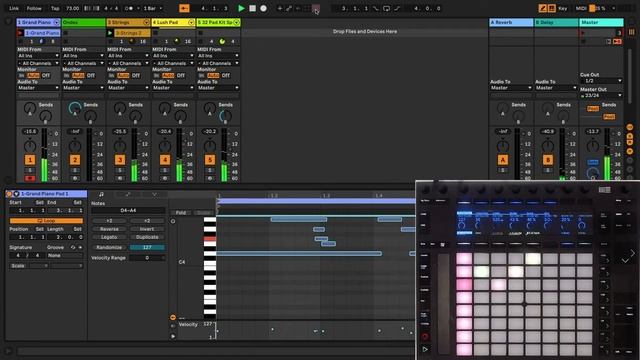Set Lush Pad Monitor to Auto

click(168, 76)
